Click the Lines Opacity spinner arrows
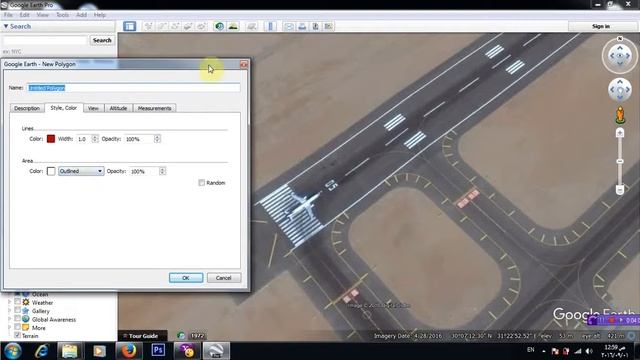Image resolution: width=640 pixels, height=360 pixels. click(x=157, y=139)
